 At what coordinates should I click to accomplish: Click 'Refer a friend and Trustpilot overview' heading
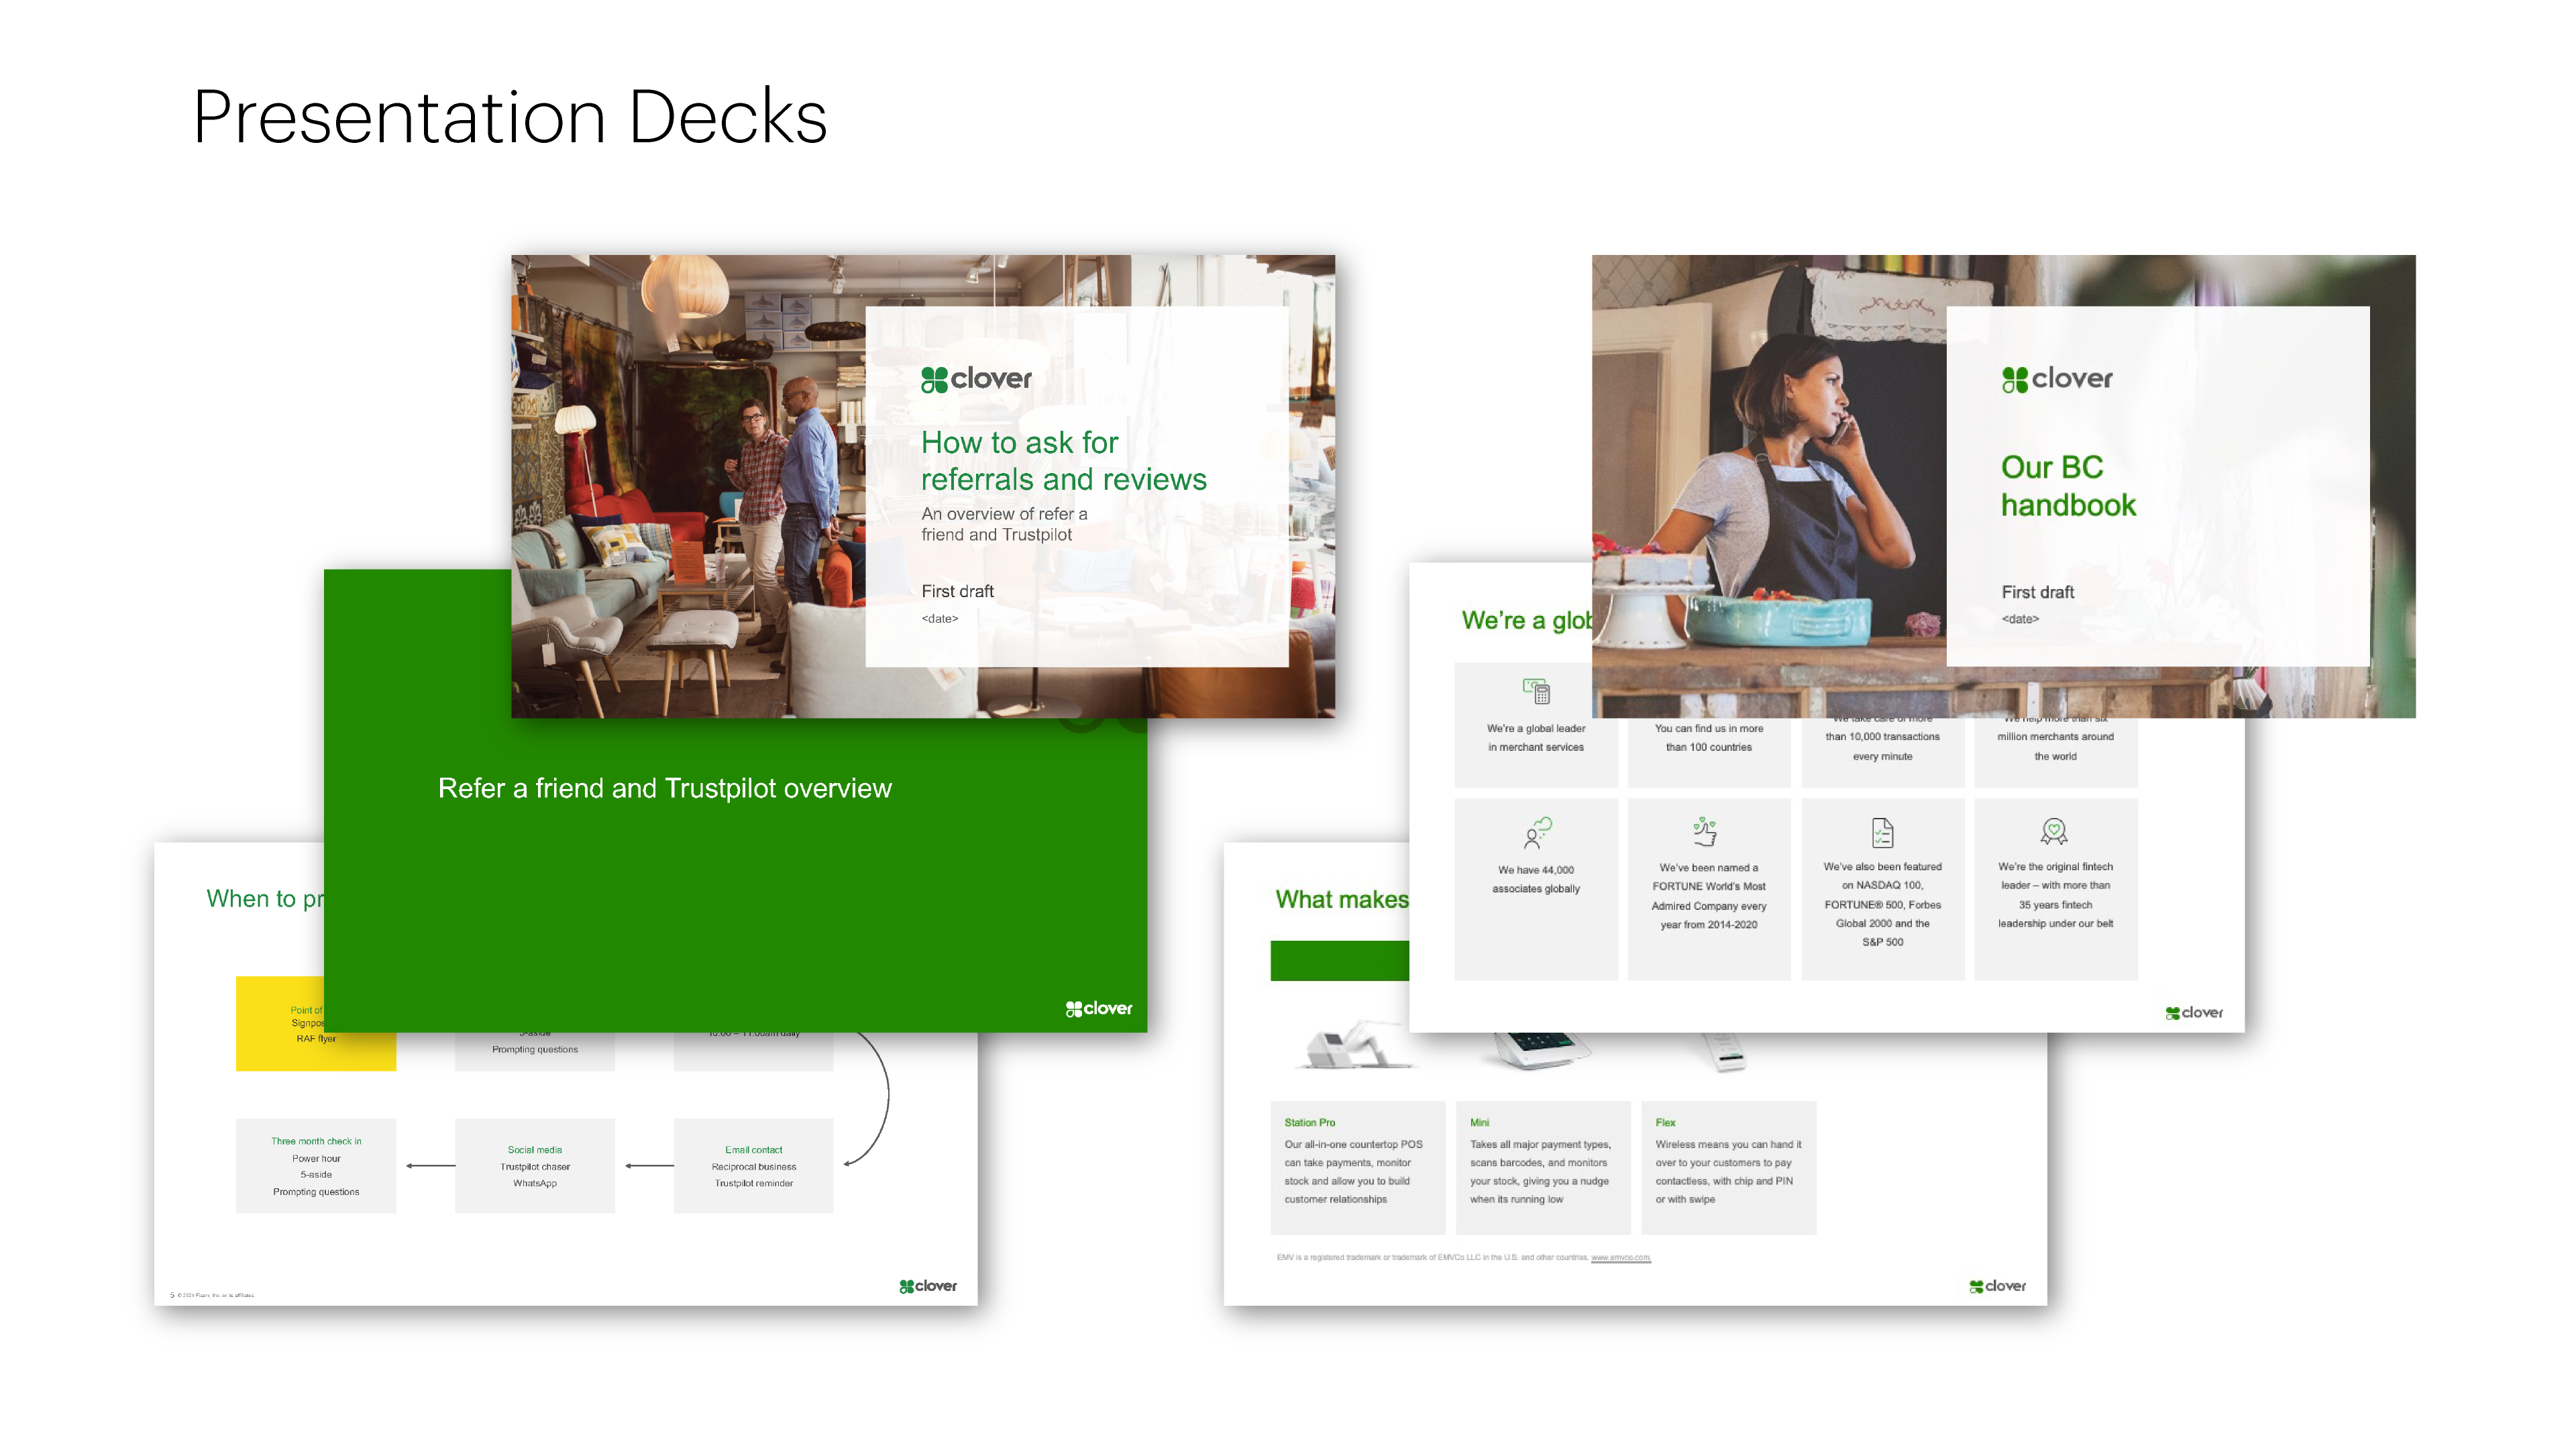point(664,788)
